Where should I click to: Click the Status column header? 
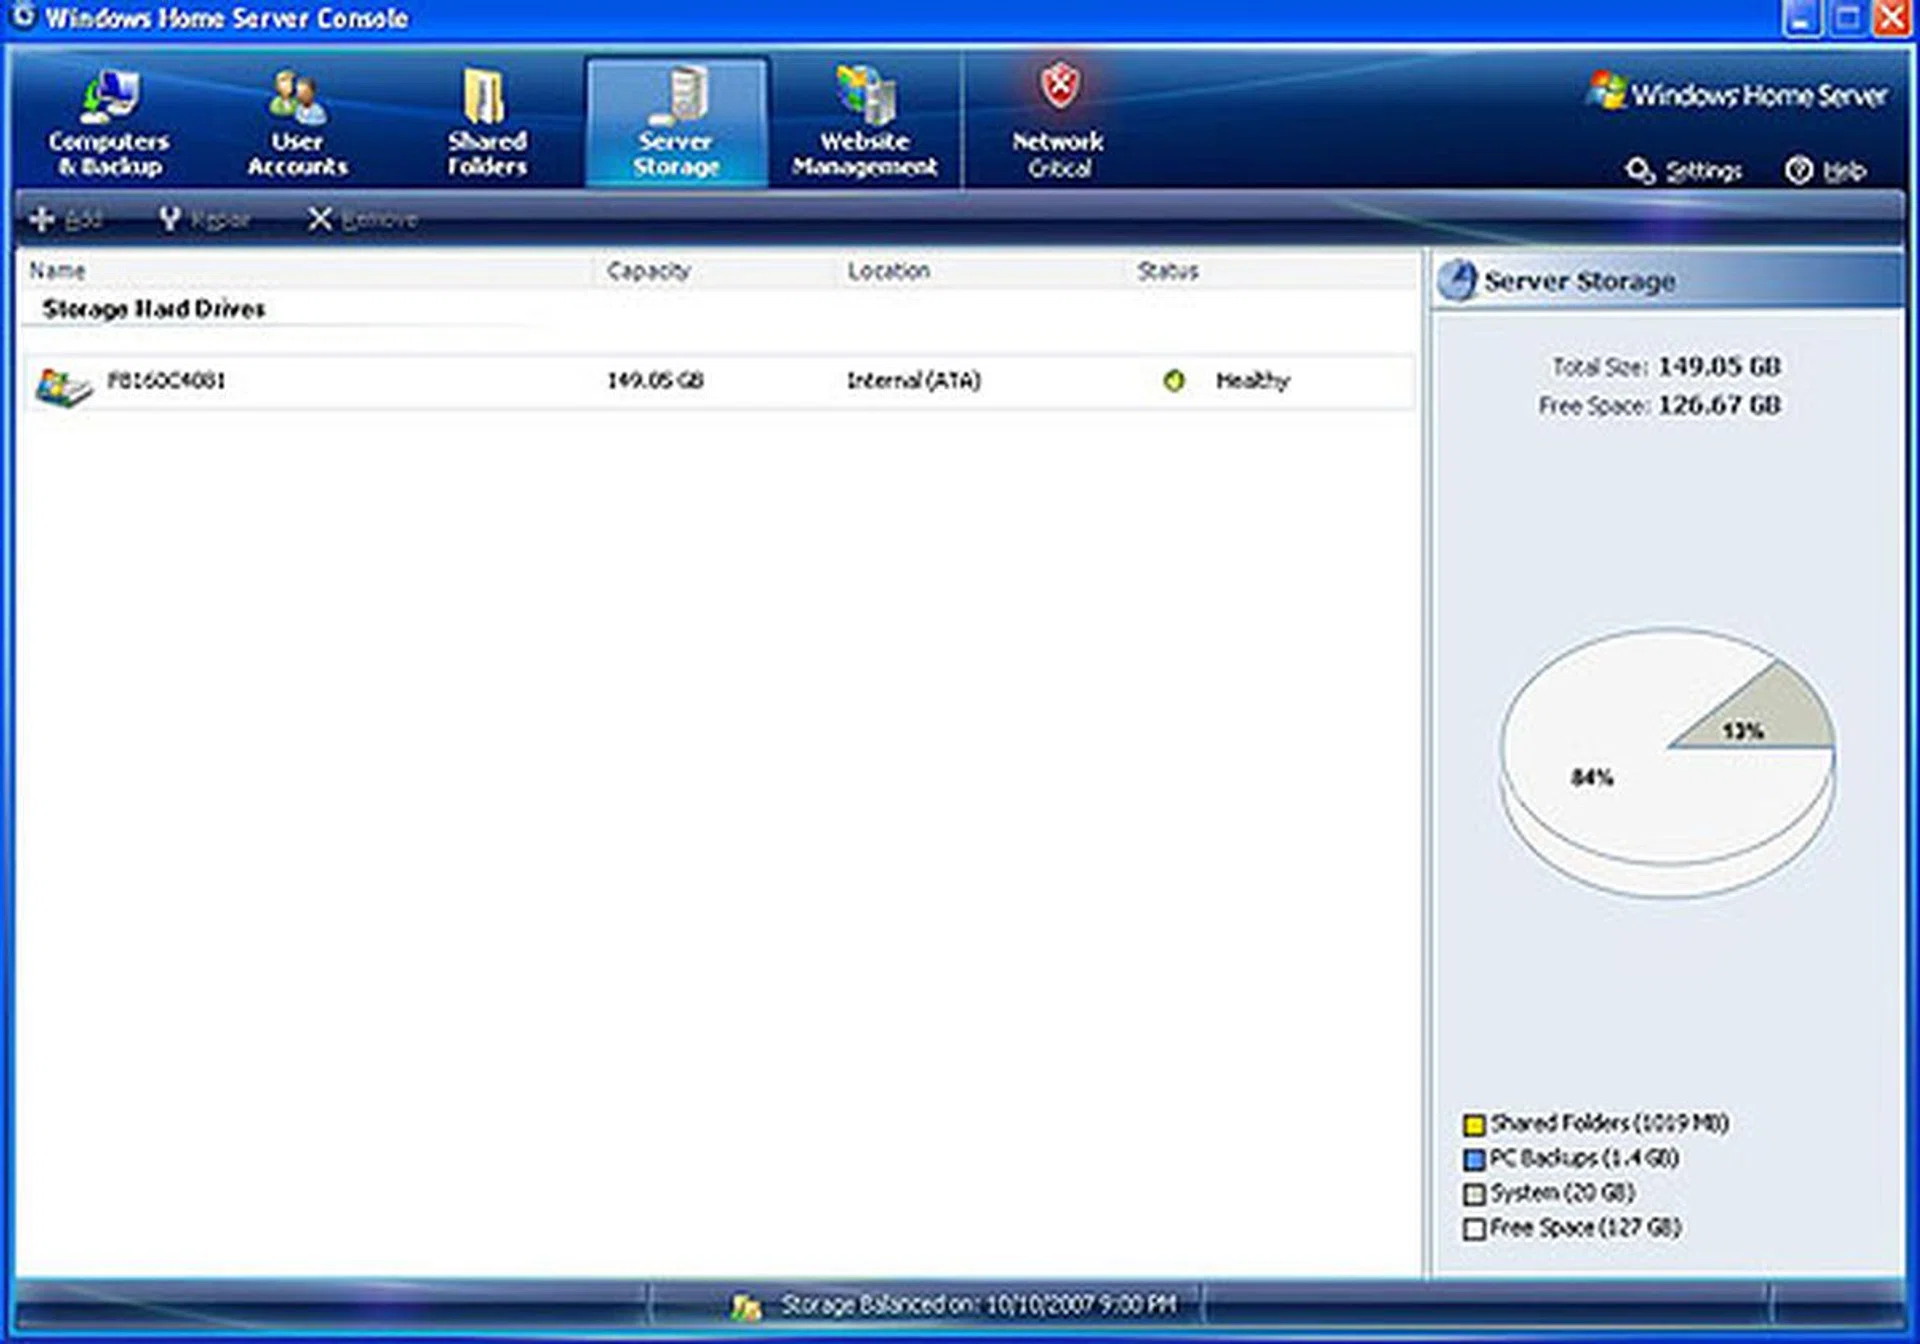(x=1166, y=270)
